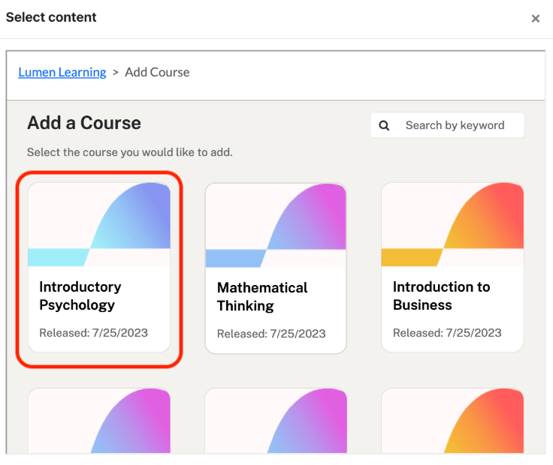Click Add Course breadcrumb text
This screenshot has height=465, width=553.
pos(157,72)
